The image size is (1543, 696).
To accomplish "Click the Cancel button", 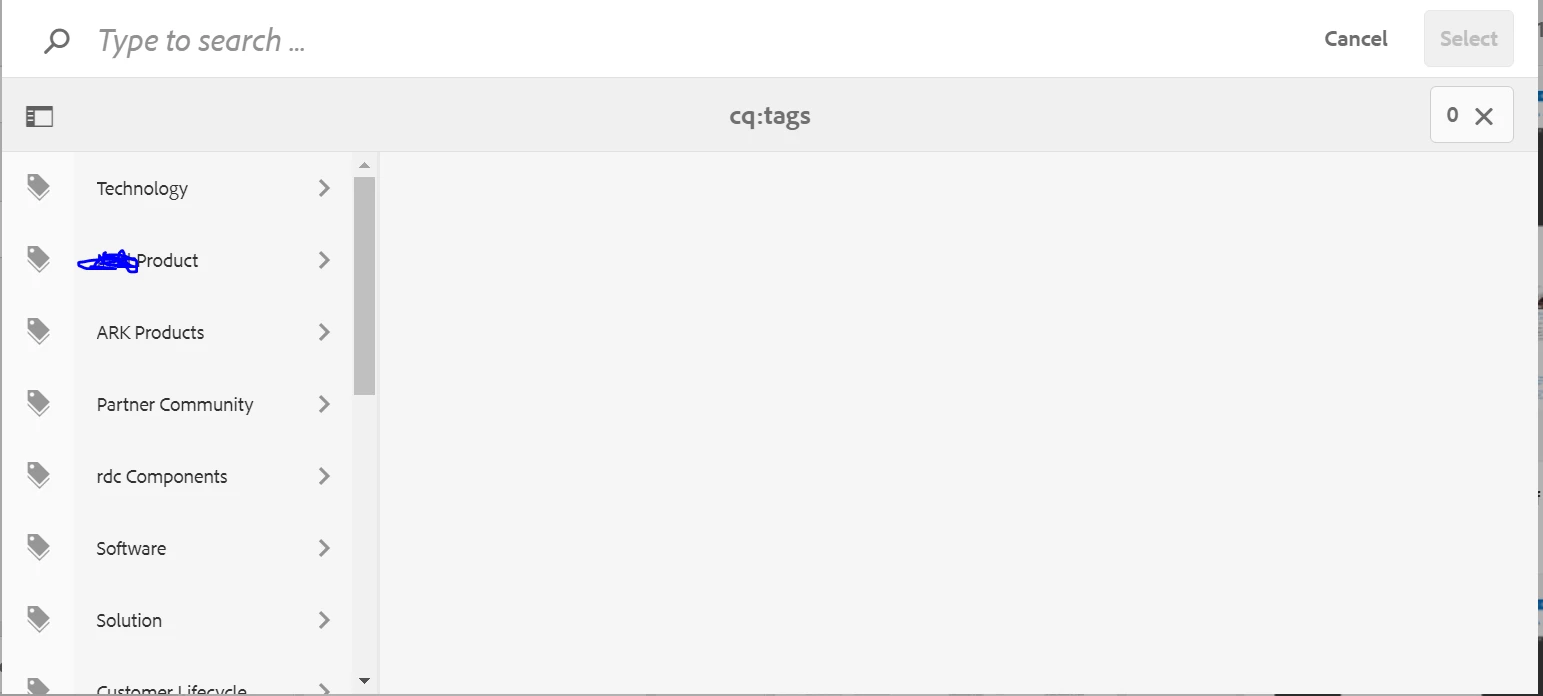I will (1356, 39).
